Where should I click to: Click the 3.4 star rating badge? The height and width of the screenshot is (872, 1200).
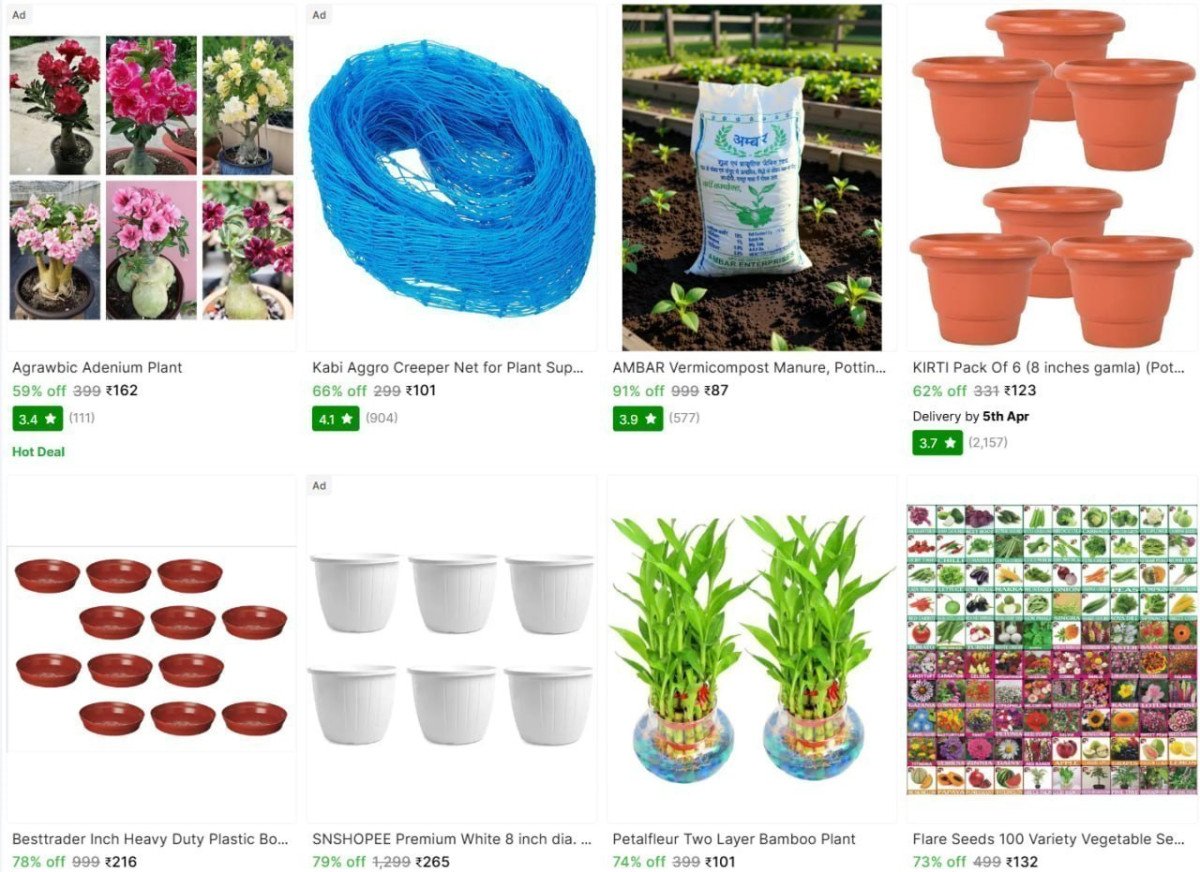37,418
